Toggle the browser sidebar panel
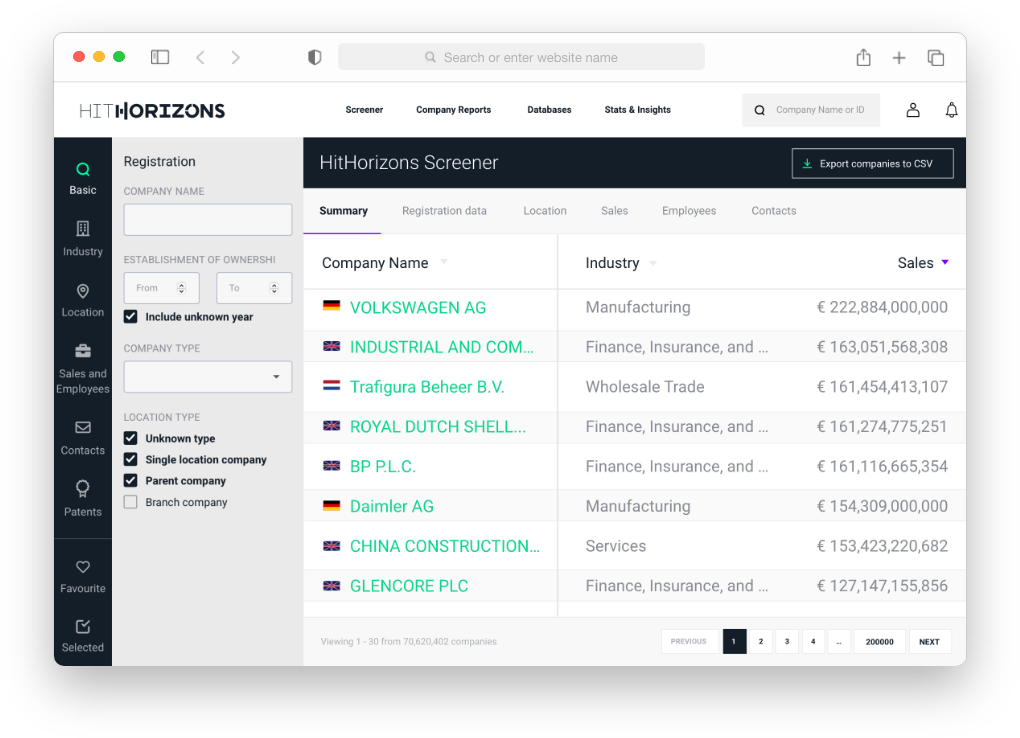The image size is (1020, 738). click(x=160, y=57)
